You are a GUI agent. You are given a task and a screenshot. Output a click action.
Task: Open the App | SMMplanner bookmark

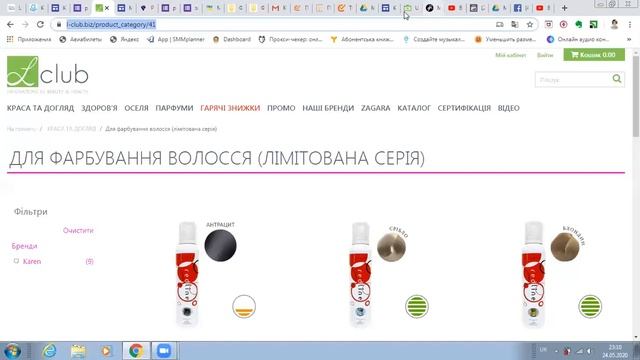(176, 39)
